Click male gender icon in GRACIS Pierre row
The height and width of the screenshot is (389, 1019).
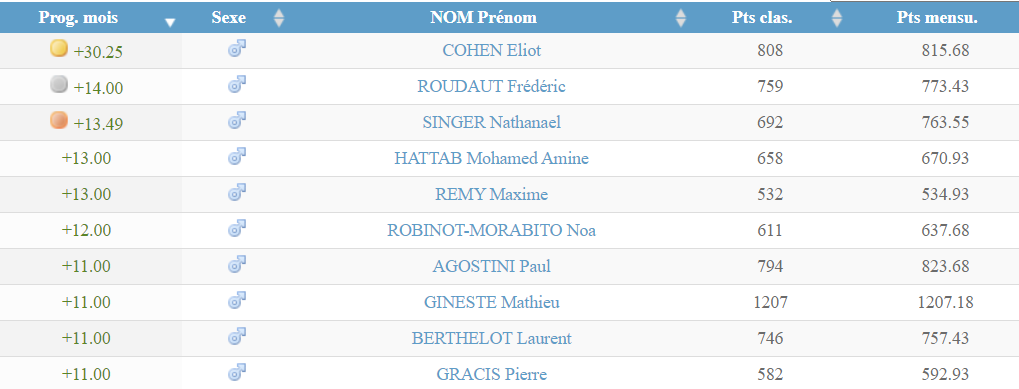point(237,372)
